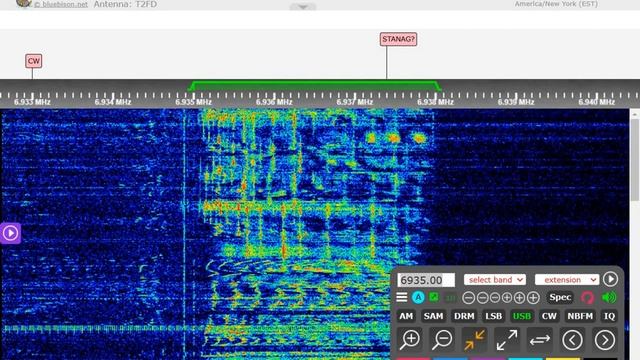This screenshot has height=360, width=640.
Task: Click the frequency input field showing 6935.00
Action: click(425, 280)
